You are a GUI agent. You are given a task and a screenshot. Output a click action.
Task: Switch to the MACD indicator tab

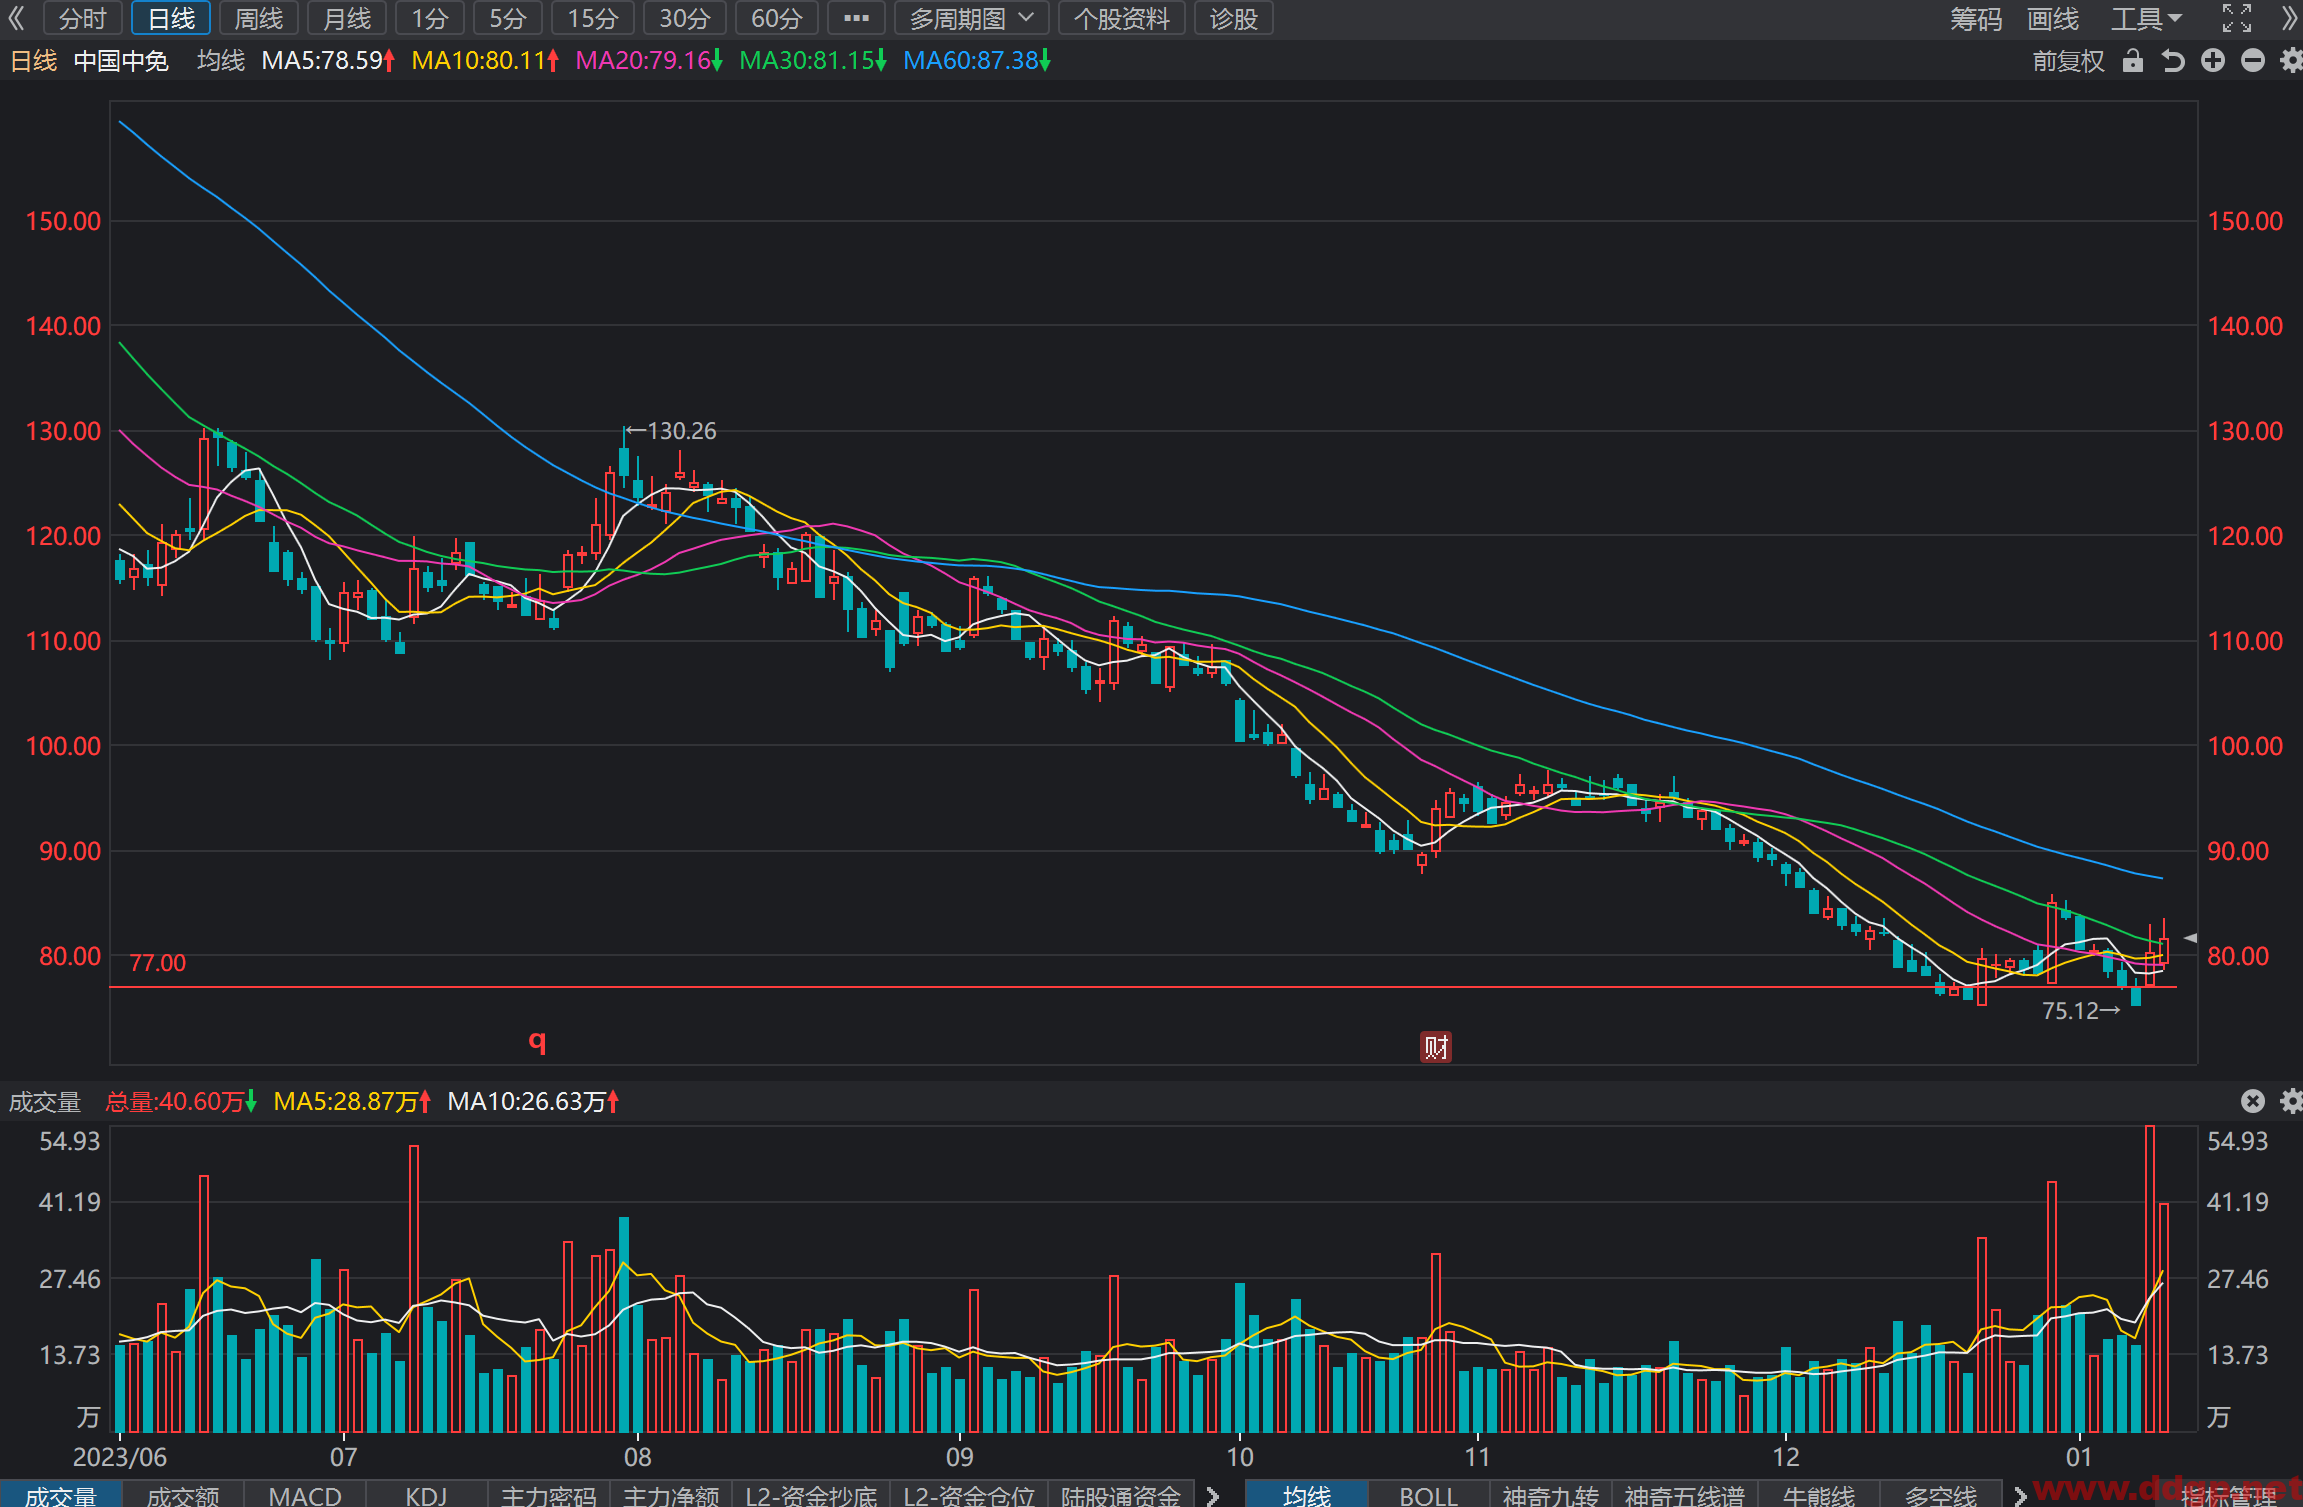point(304,1495)
